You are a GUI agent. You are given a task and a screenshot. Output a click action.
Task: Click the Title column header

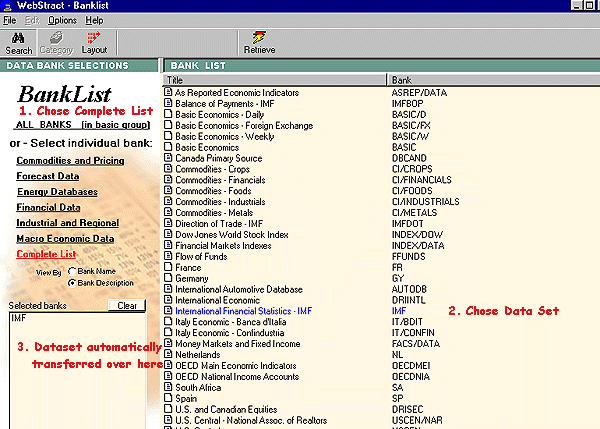(274, 79)
